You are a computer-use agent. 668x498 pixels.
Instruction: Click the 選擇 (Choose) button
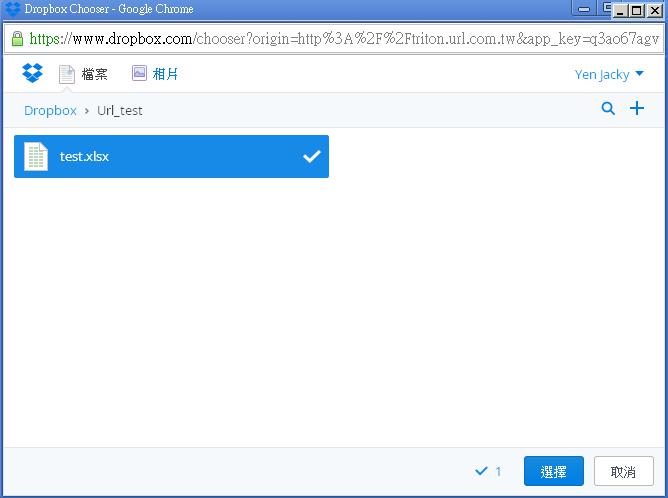[x=553, y=471]
